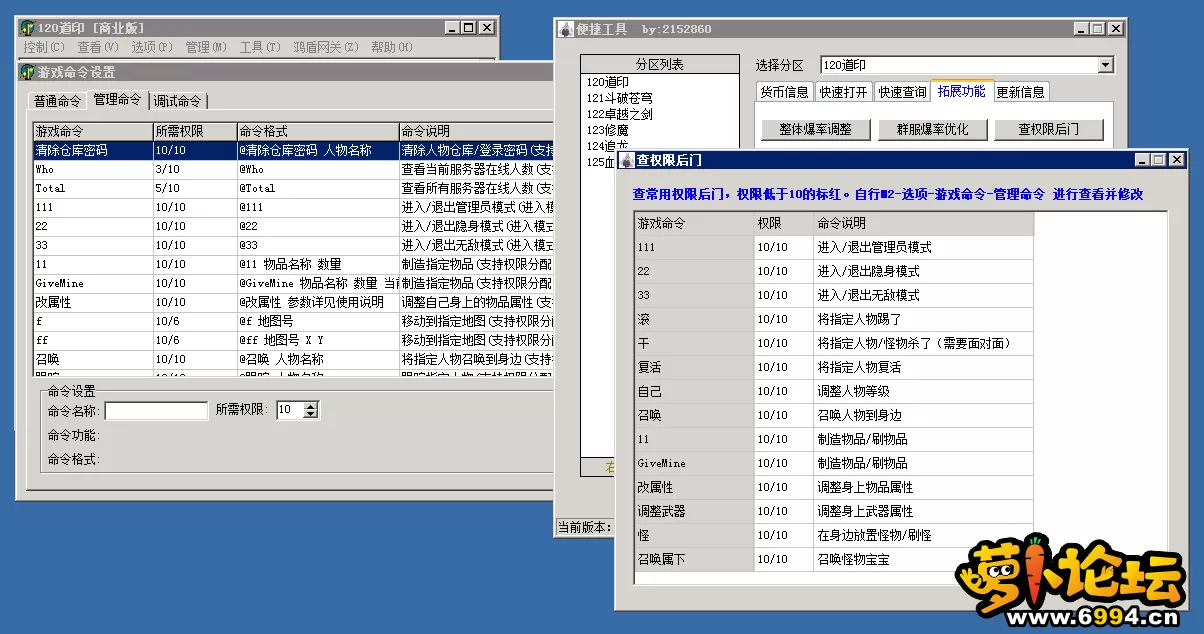Open the 控制(C) menu
The width and height of the screenshot is (1204, 634).
[x=42, y=47]
